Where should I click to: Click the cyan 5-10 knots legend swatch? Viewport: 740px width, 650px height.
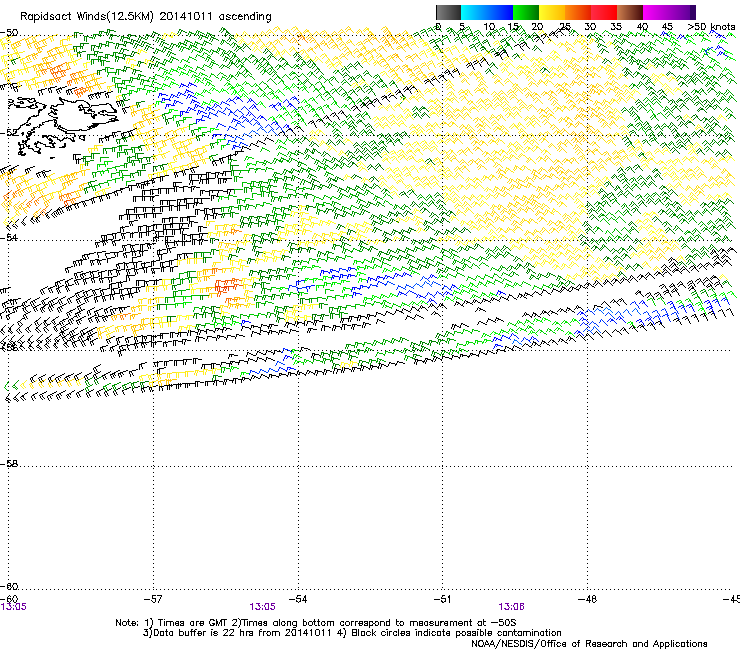click(474, 12)
